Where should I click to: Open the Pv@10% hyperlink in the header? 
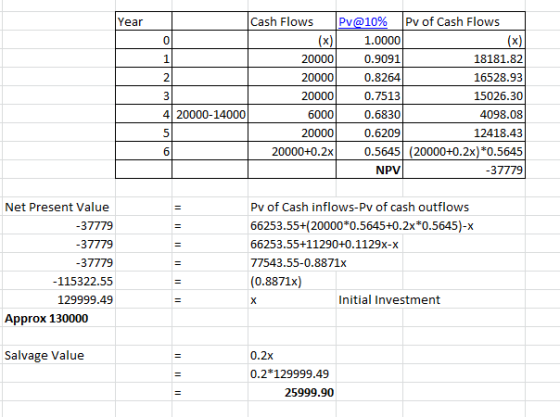pos(362,22)
